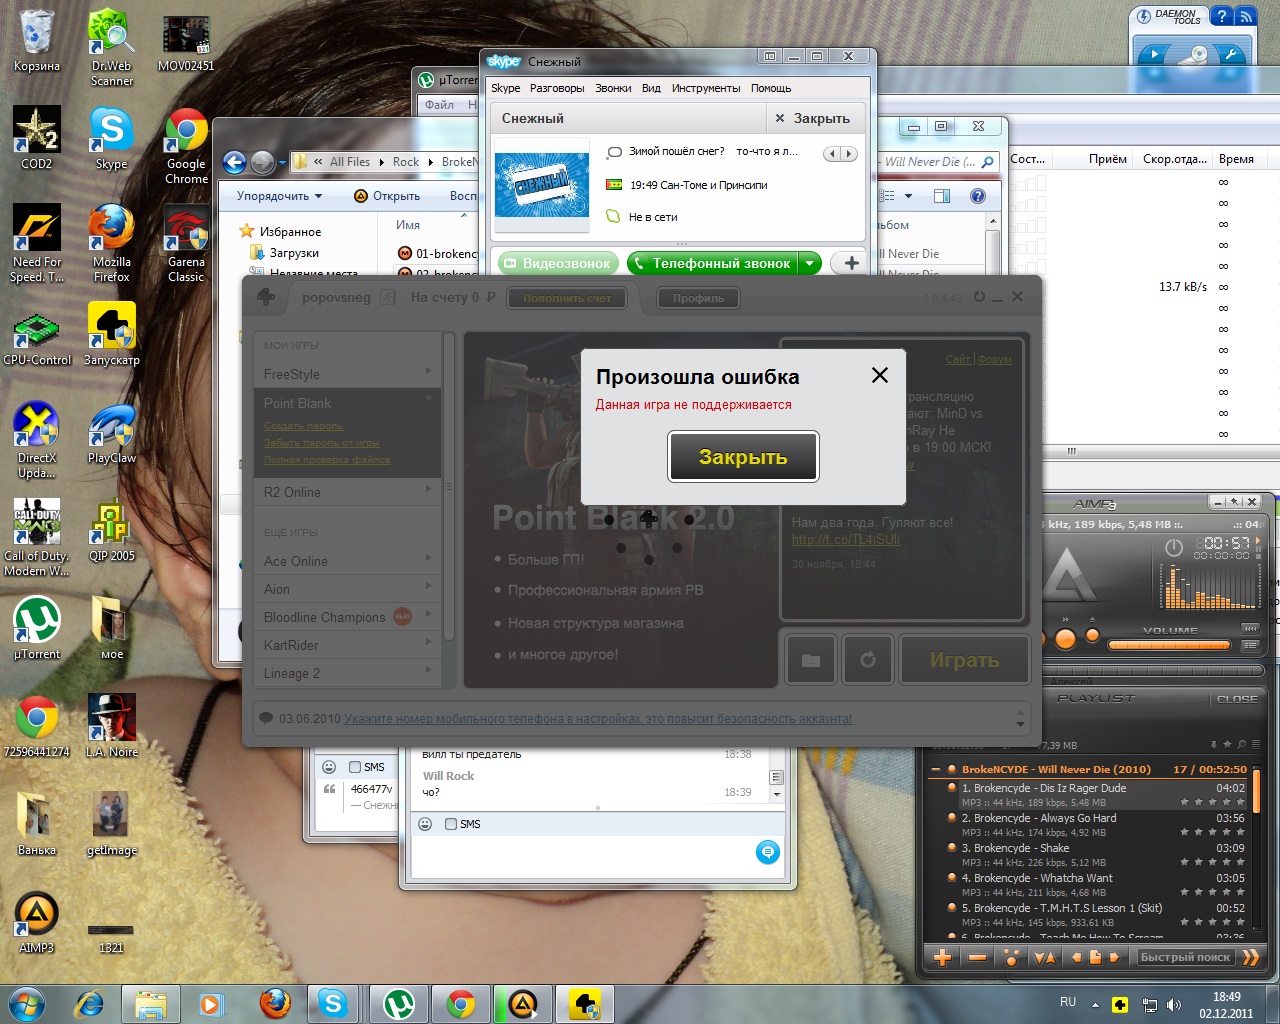The image size is (1280, 1024).
Task: Add files with AIMP plus icon
Action: tap(942, 957)
